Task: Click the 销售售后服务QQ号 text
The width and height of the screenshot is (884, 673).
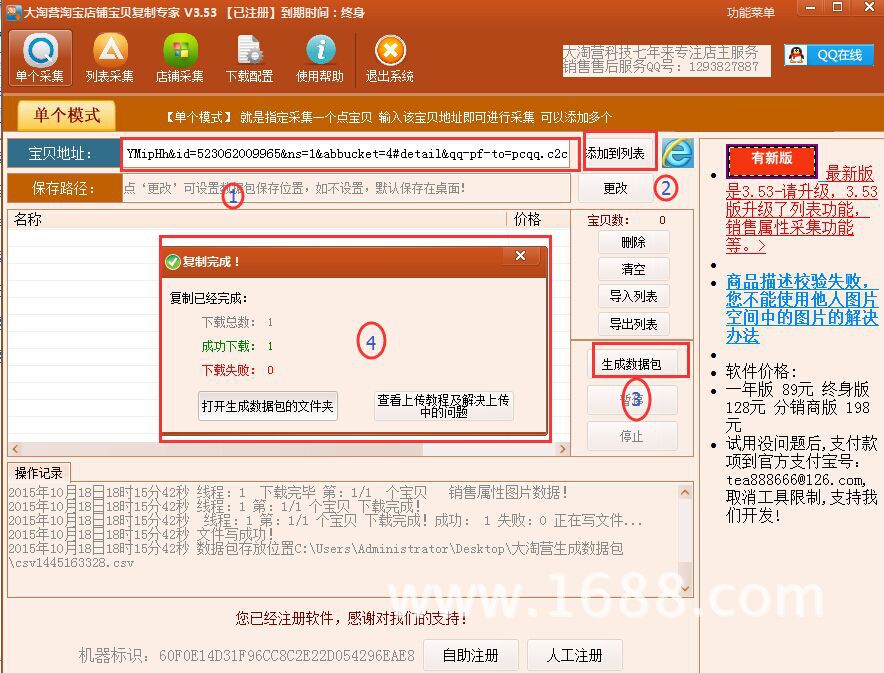Action: coord(661,67)
